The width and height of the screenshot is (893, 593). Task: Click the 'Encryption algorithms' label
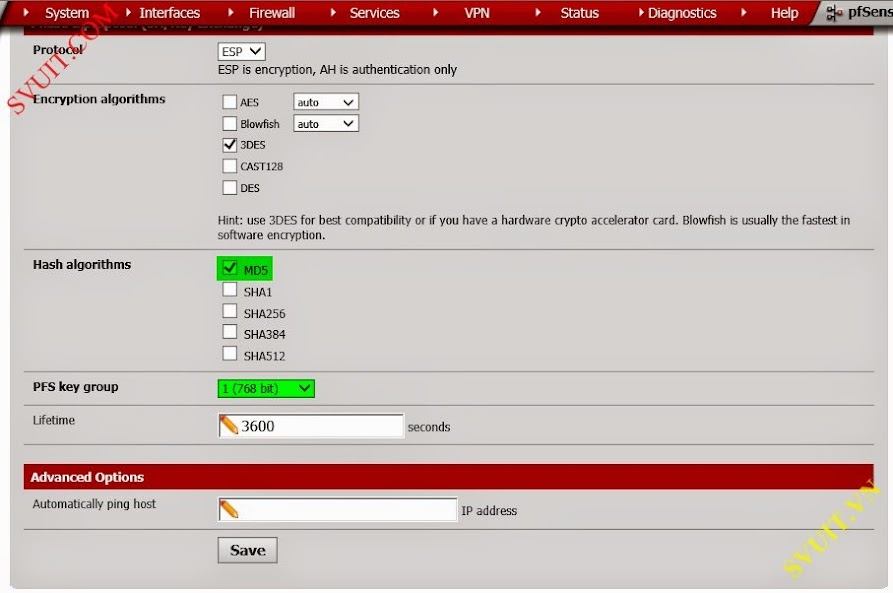point(99,99)
